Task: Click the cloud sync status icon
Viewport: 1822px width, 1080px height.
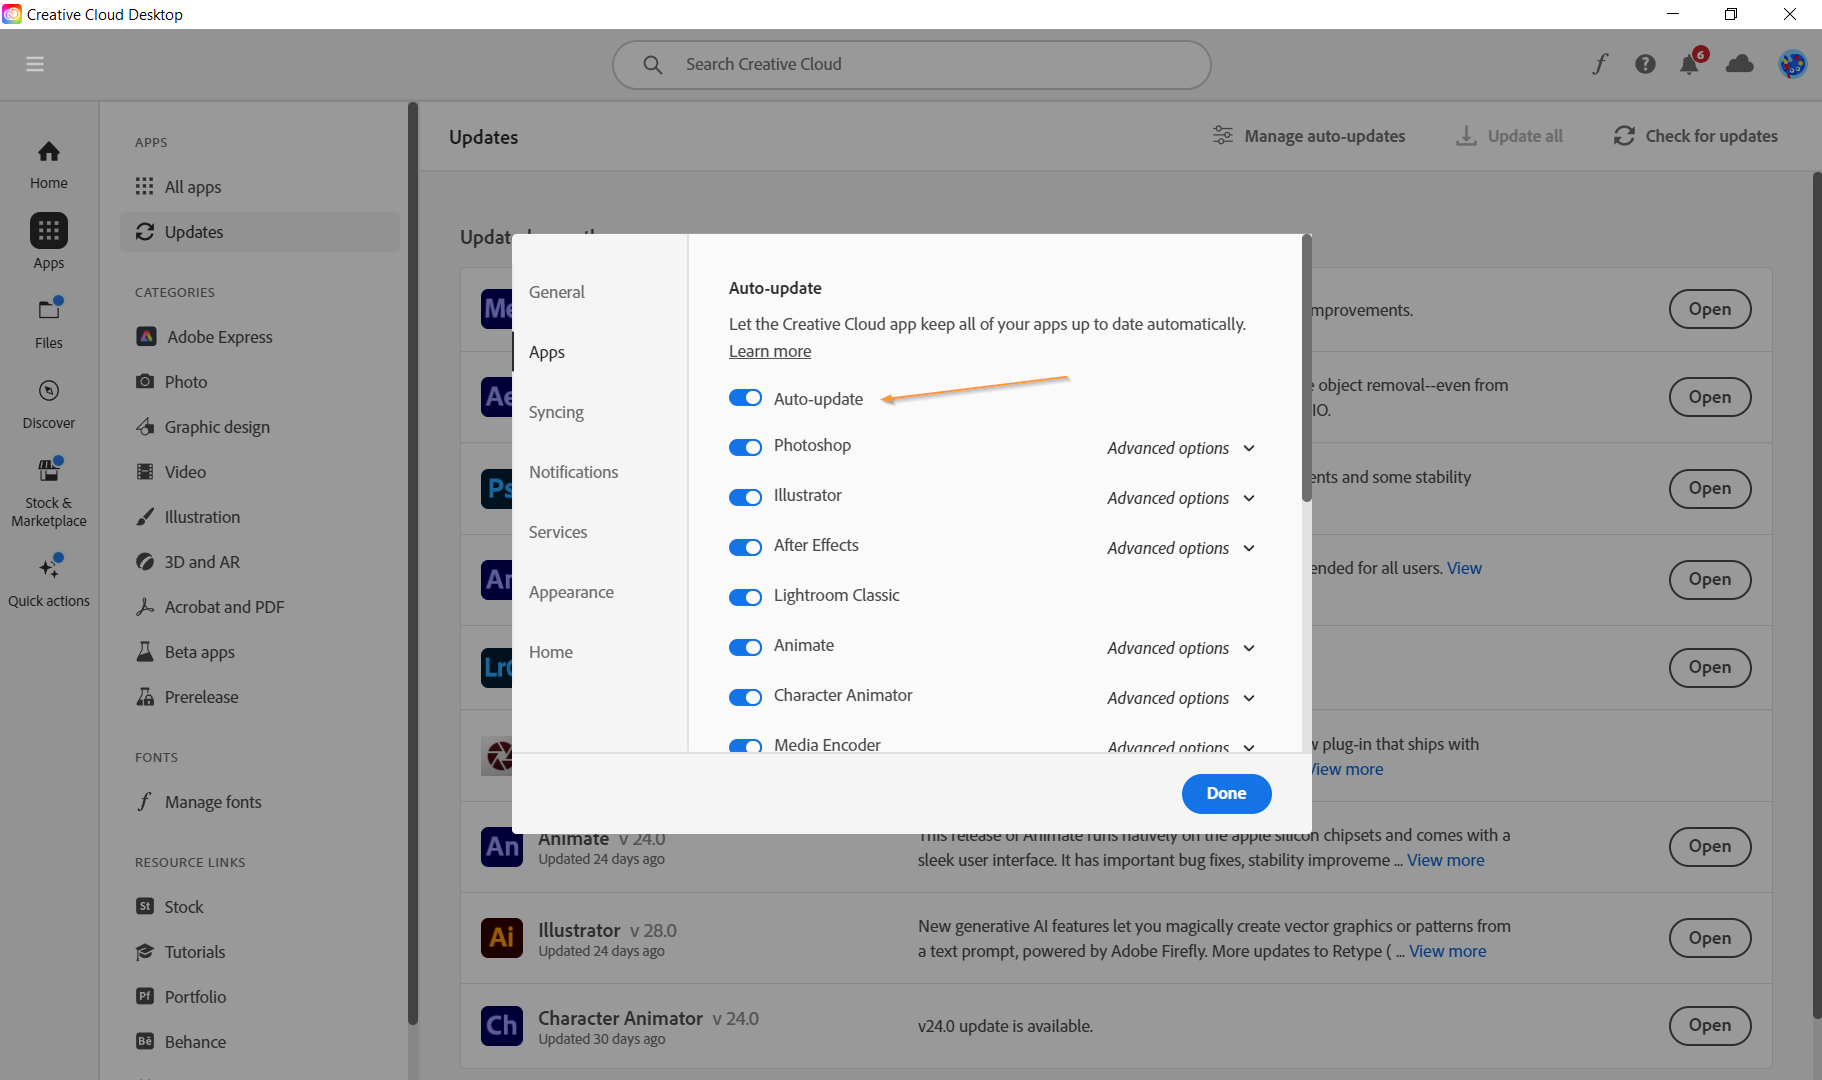Action: pos(1740,64)
